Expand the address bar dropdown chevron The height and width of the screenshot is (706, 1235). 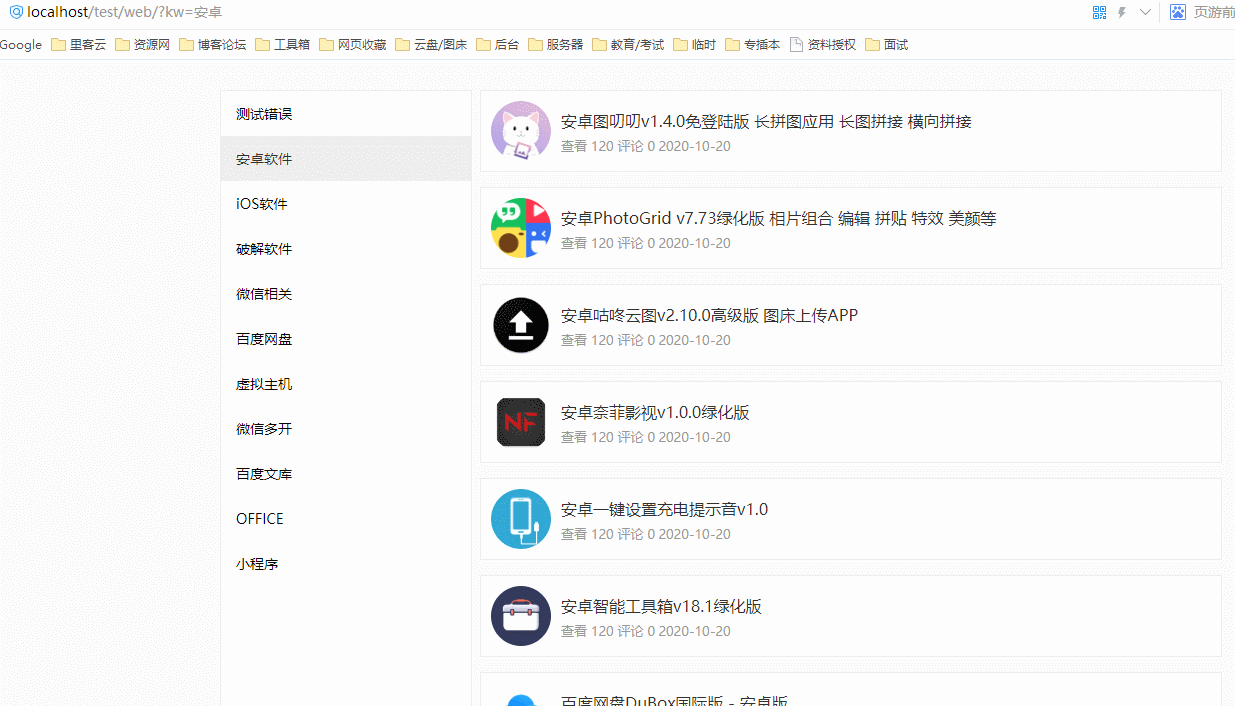tap(1145, 12)
